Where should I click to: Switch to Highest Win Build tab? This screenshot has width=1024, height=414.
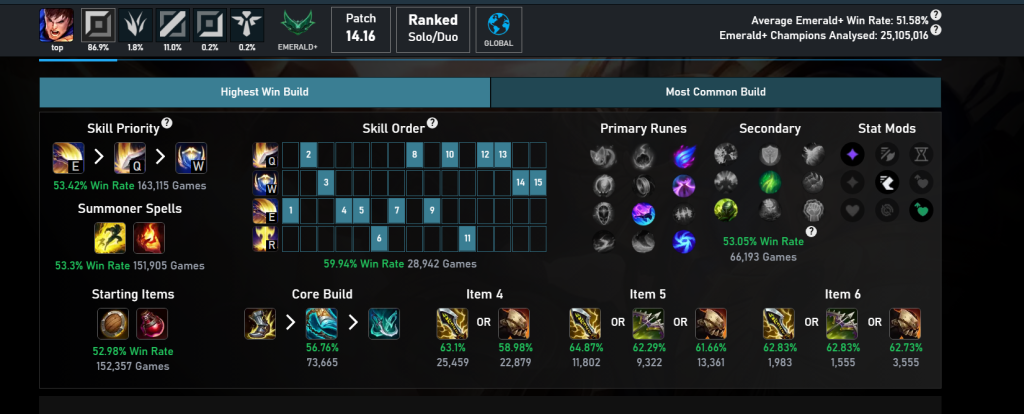pos(264,92)
